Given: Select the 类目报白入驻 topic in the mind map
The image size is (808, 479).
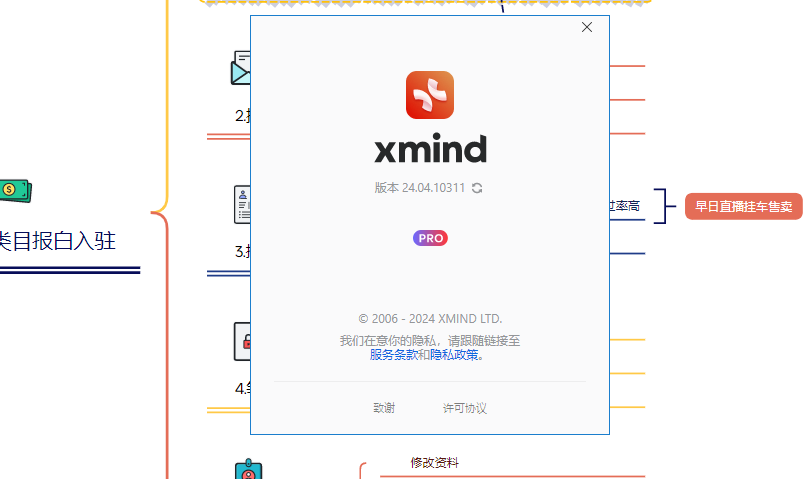Looking at the screenshot, I should click(x=57, y=241).
